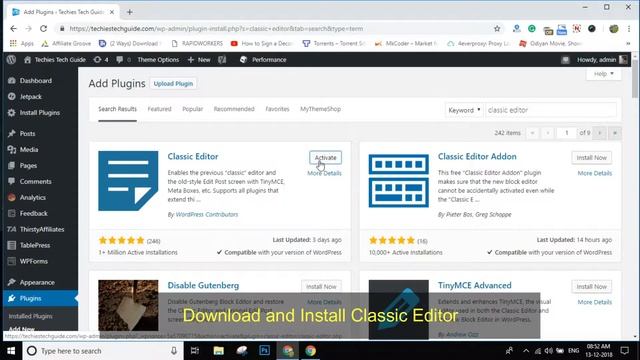Open the Classic Editor title link
Screen dimensions: 640x360
pos(193,156)
